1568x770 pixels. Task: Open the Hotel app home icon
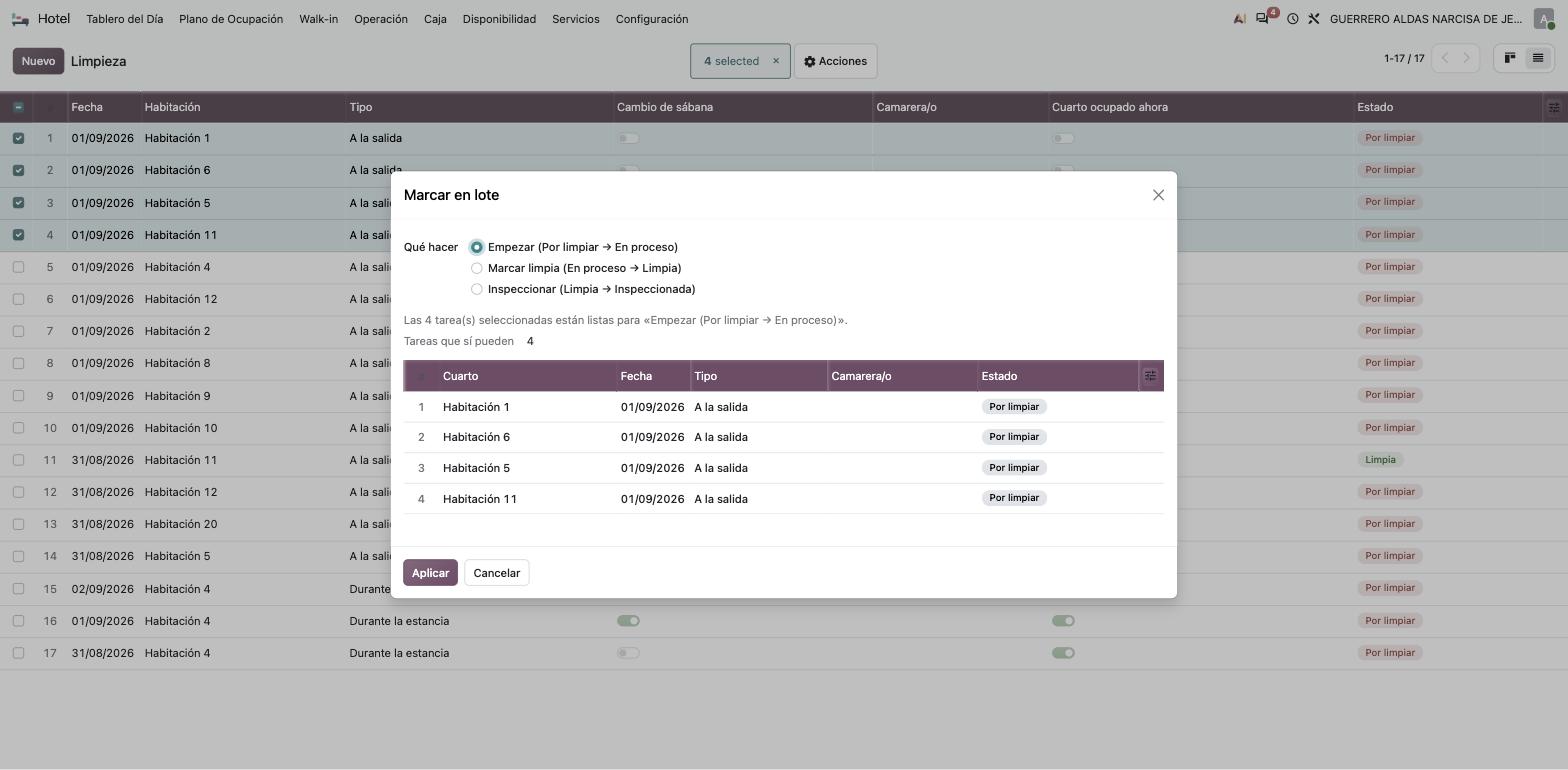coord(20,19)
